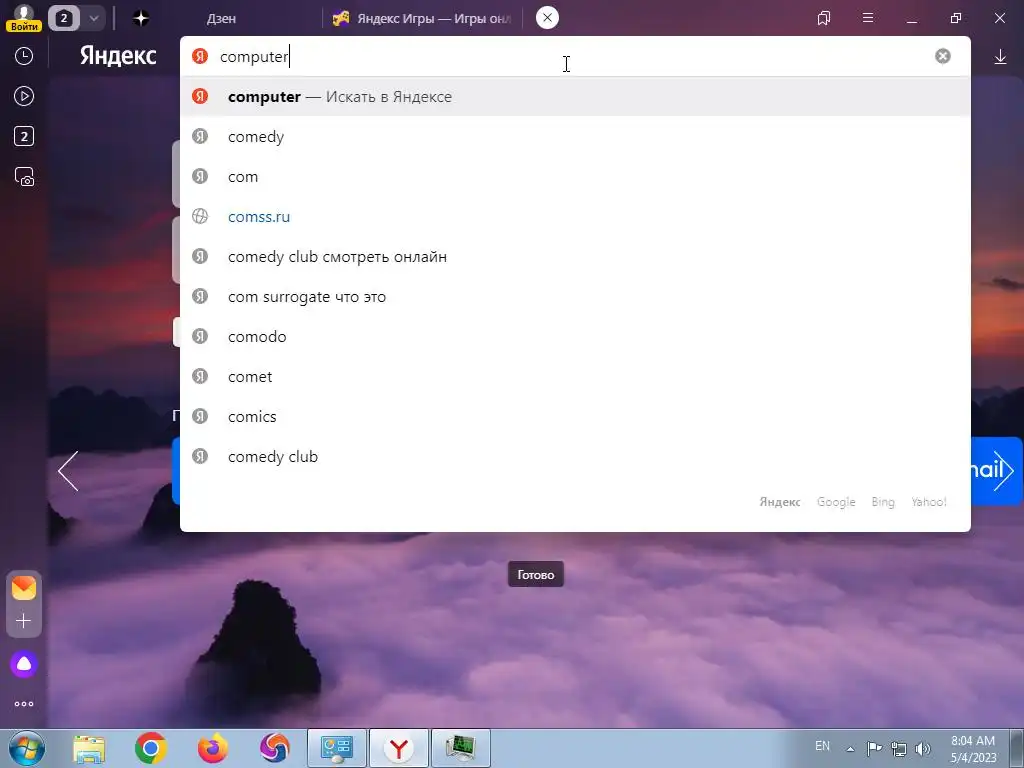Switch search engine to Yahoo!
Screen dimensions: 1024x768
(x=929, y=502)
